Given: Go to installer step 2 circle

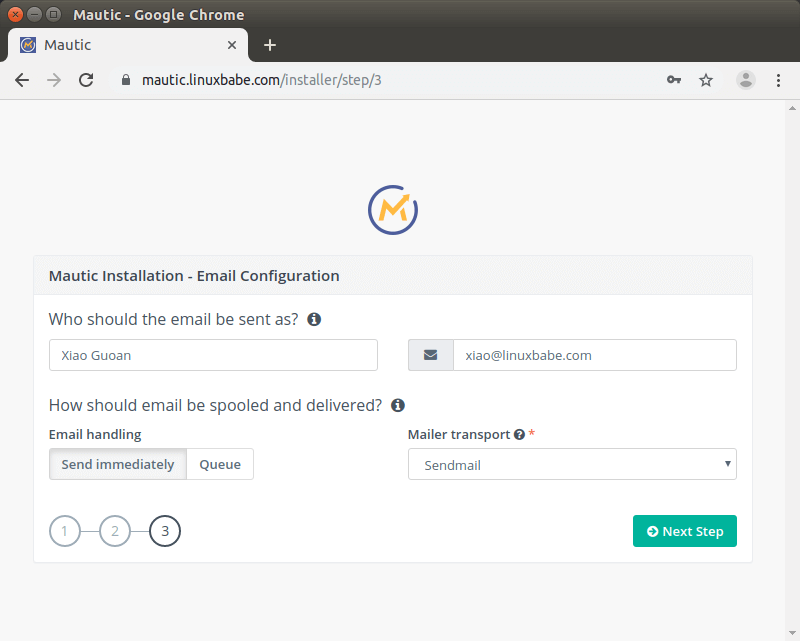Looking at the screenshot, I should [115, 531].
